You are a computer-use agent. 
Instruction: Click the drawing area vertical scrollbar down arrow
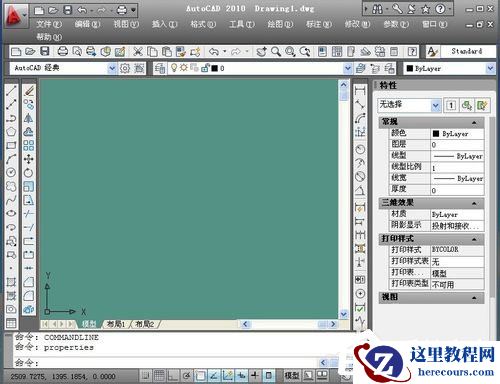point(344,314)
